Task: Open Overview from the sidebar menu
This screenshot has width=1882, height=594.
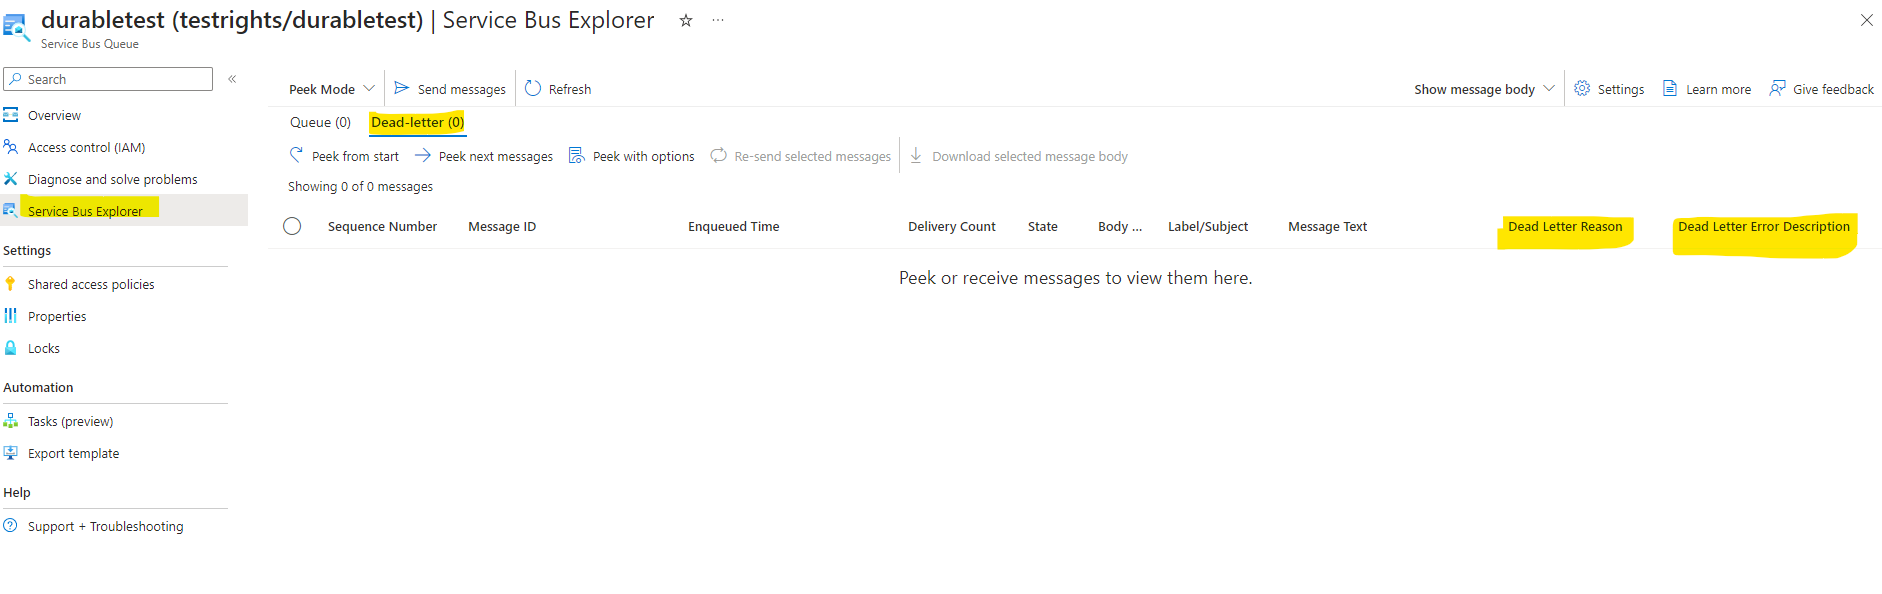Action: (x=54, y=115)
